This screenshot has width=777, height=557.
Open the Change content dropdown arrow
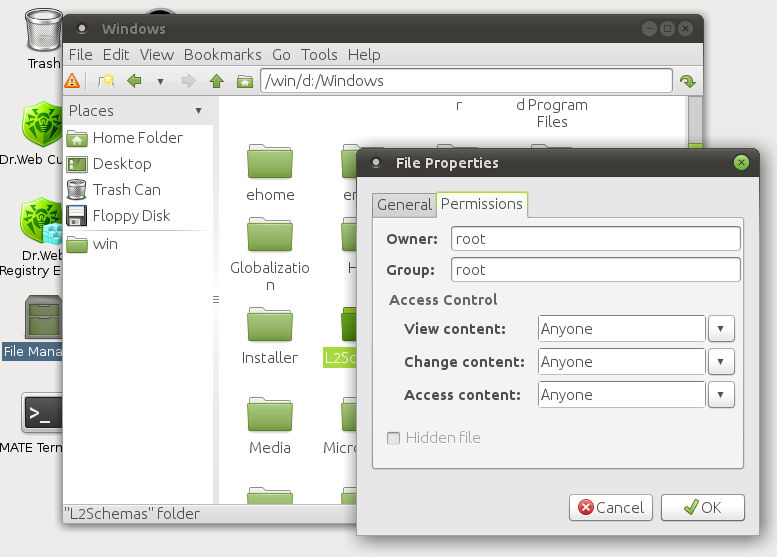pyautogui.click(x=721, y=362)
